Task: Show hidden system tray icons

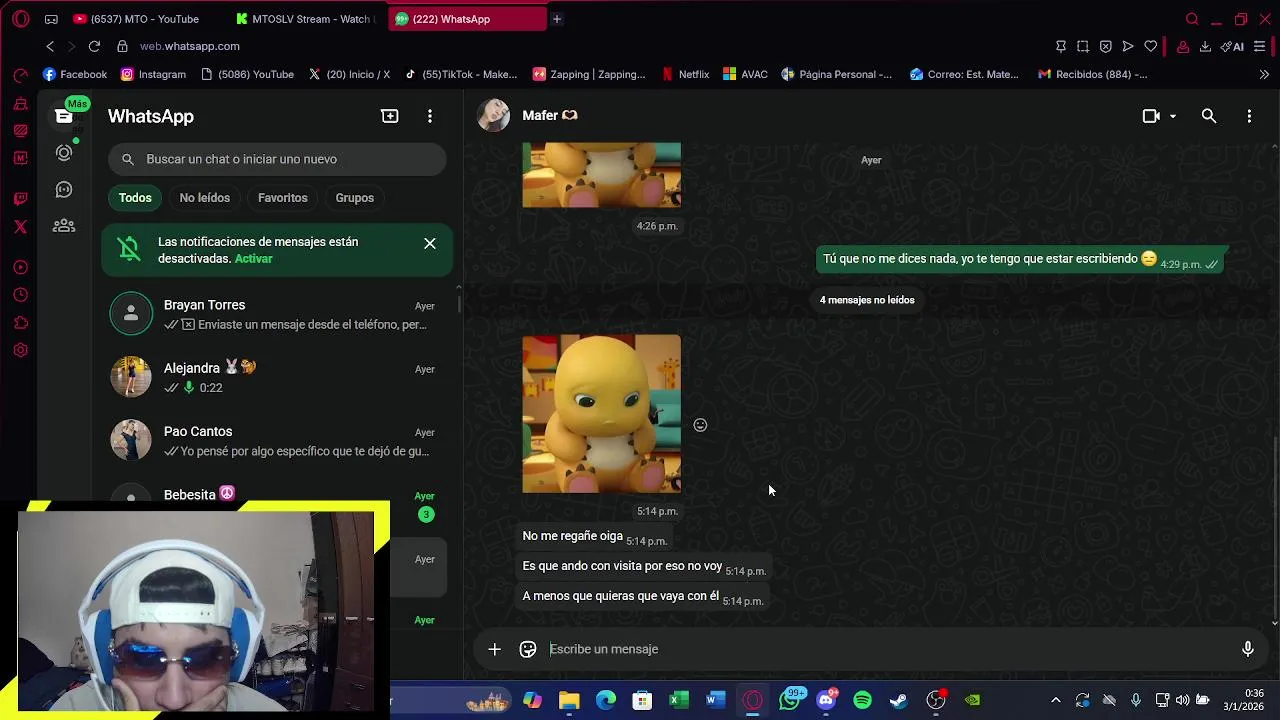Action: (1055, 700)
